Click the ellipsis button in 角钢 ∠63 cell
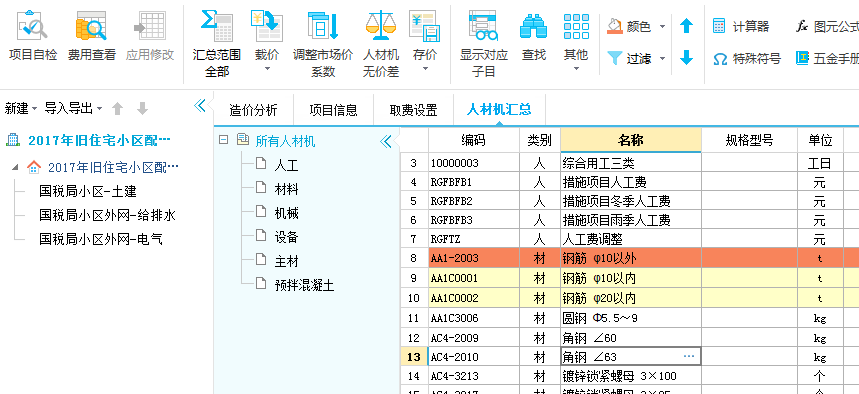 [x=689, y=357]
